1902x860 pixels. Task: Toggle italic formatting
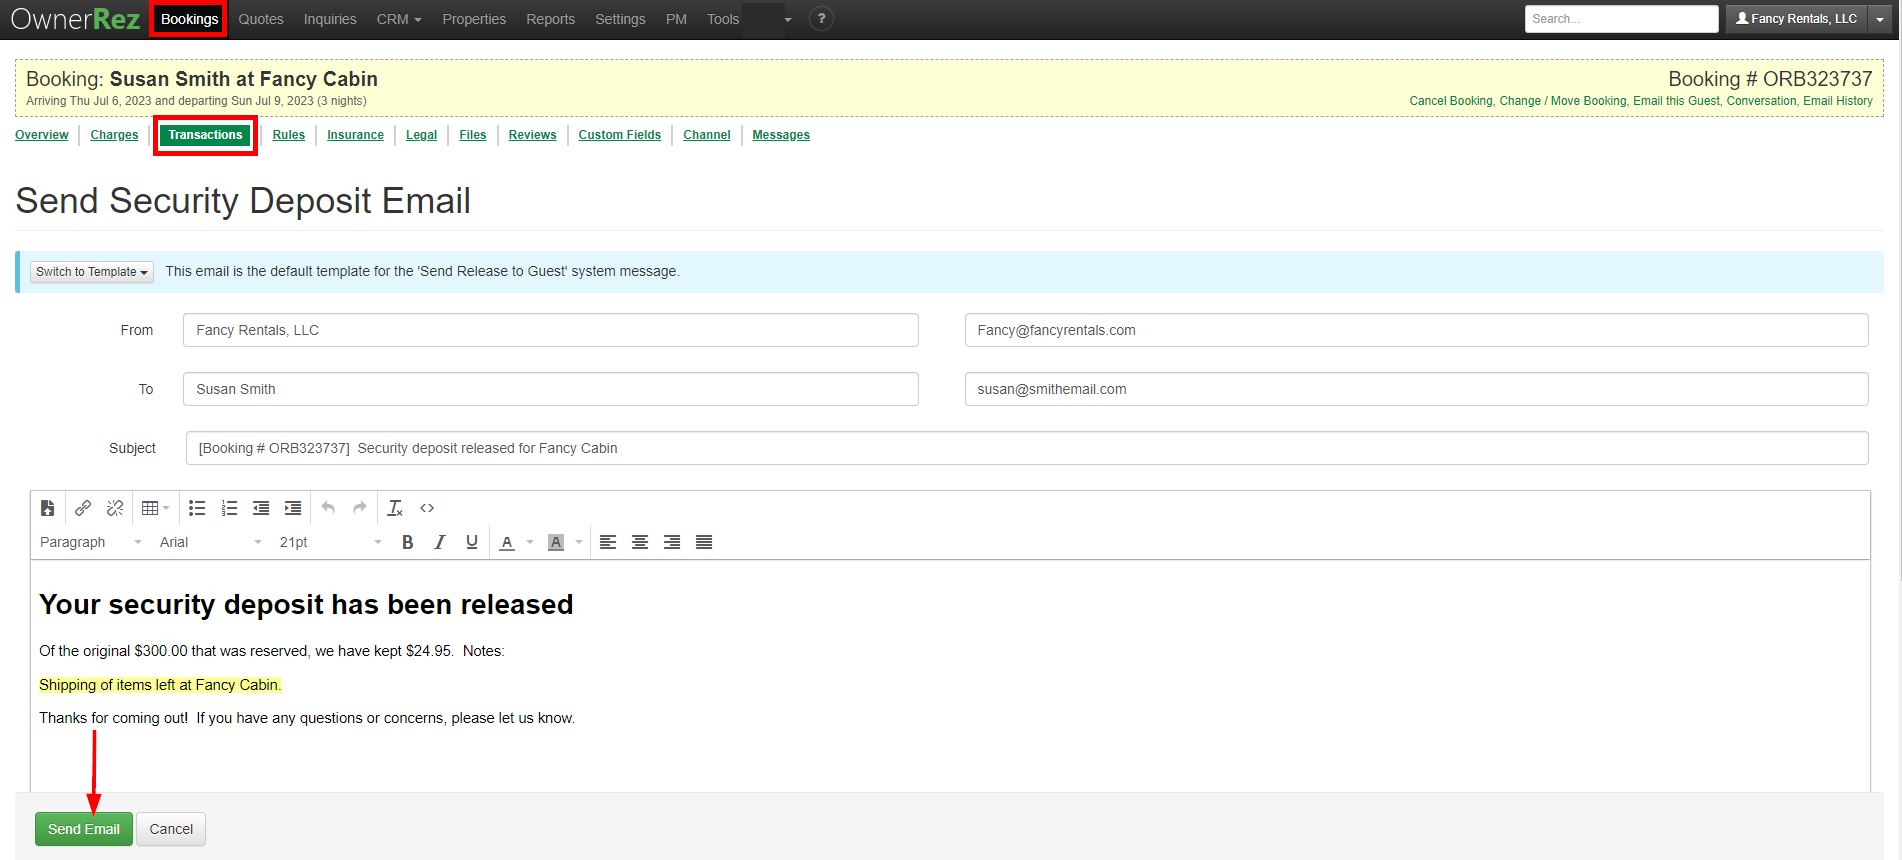[439, 542]
